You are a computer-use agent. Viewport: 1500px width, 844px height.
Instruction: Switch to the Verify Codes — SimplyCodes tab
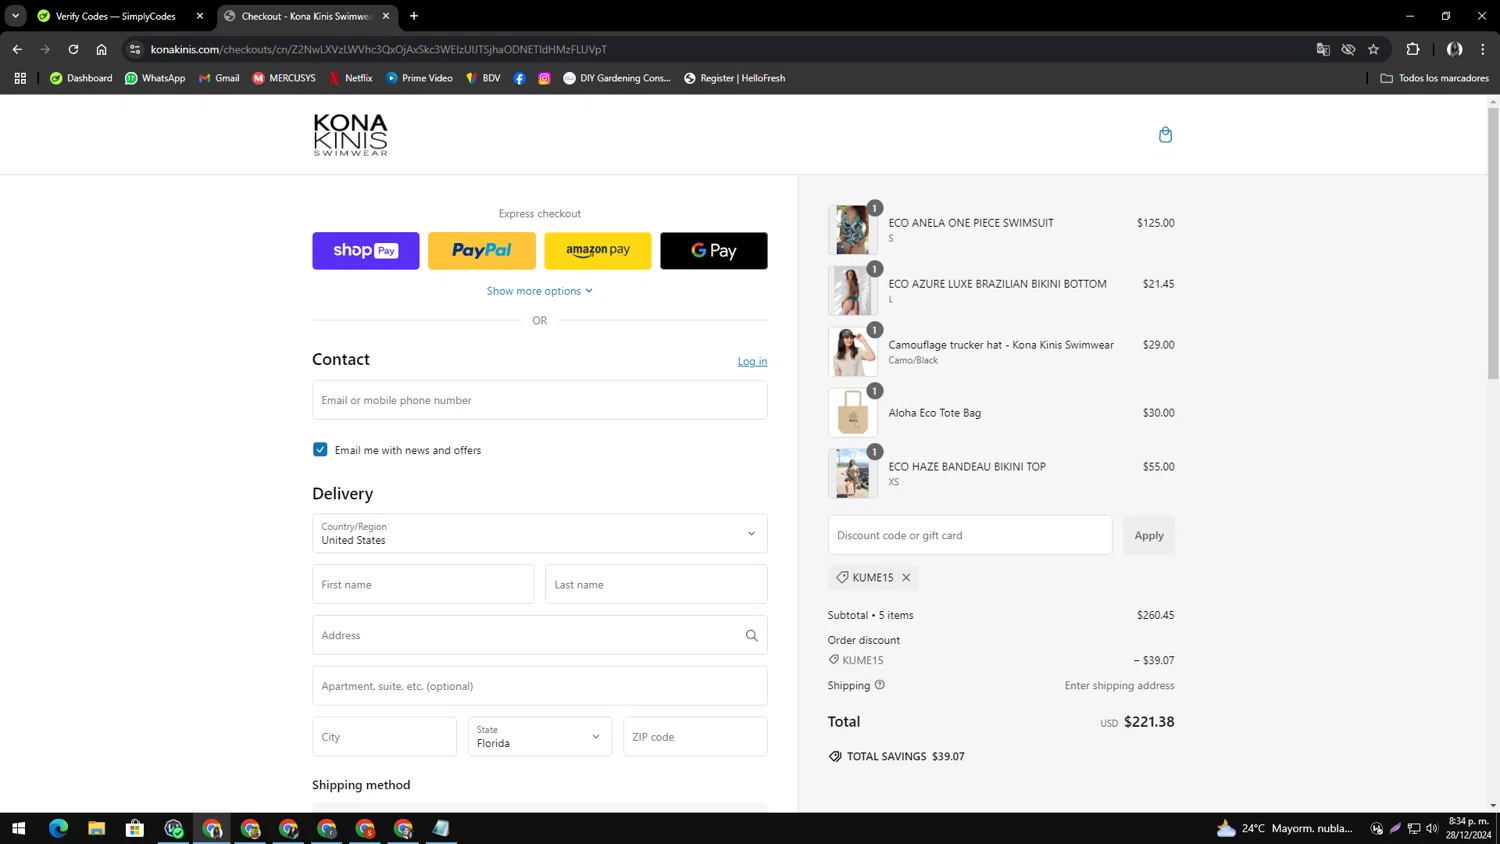click(116, 16)
